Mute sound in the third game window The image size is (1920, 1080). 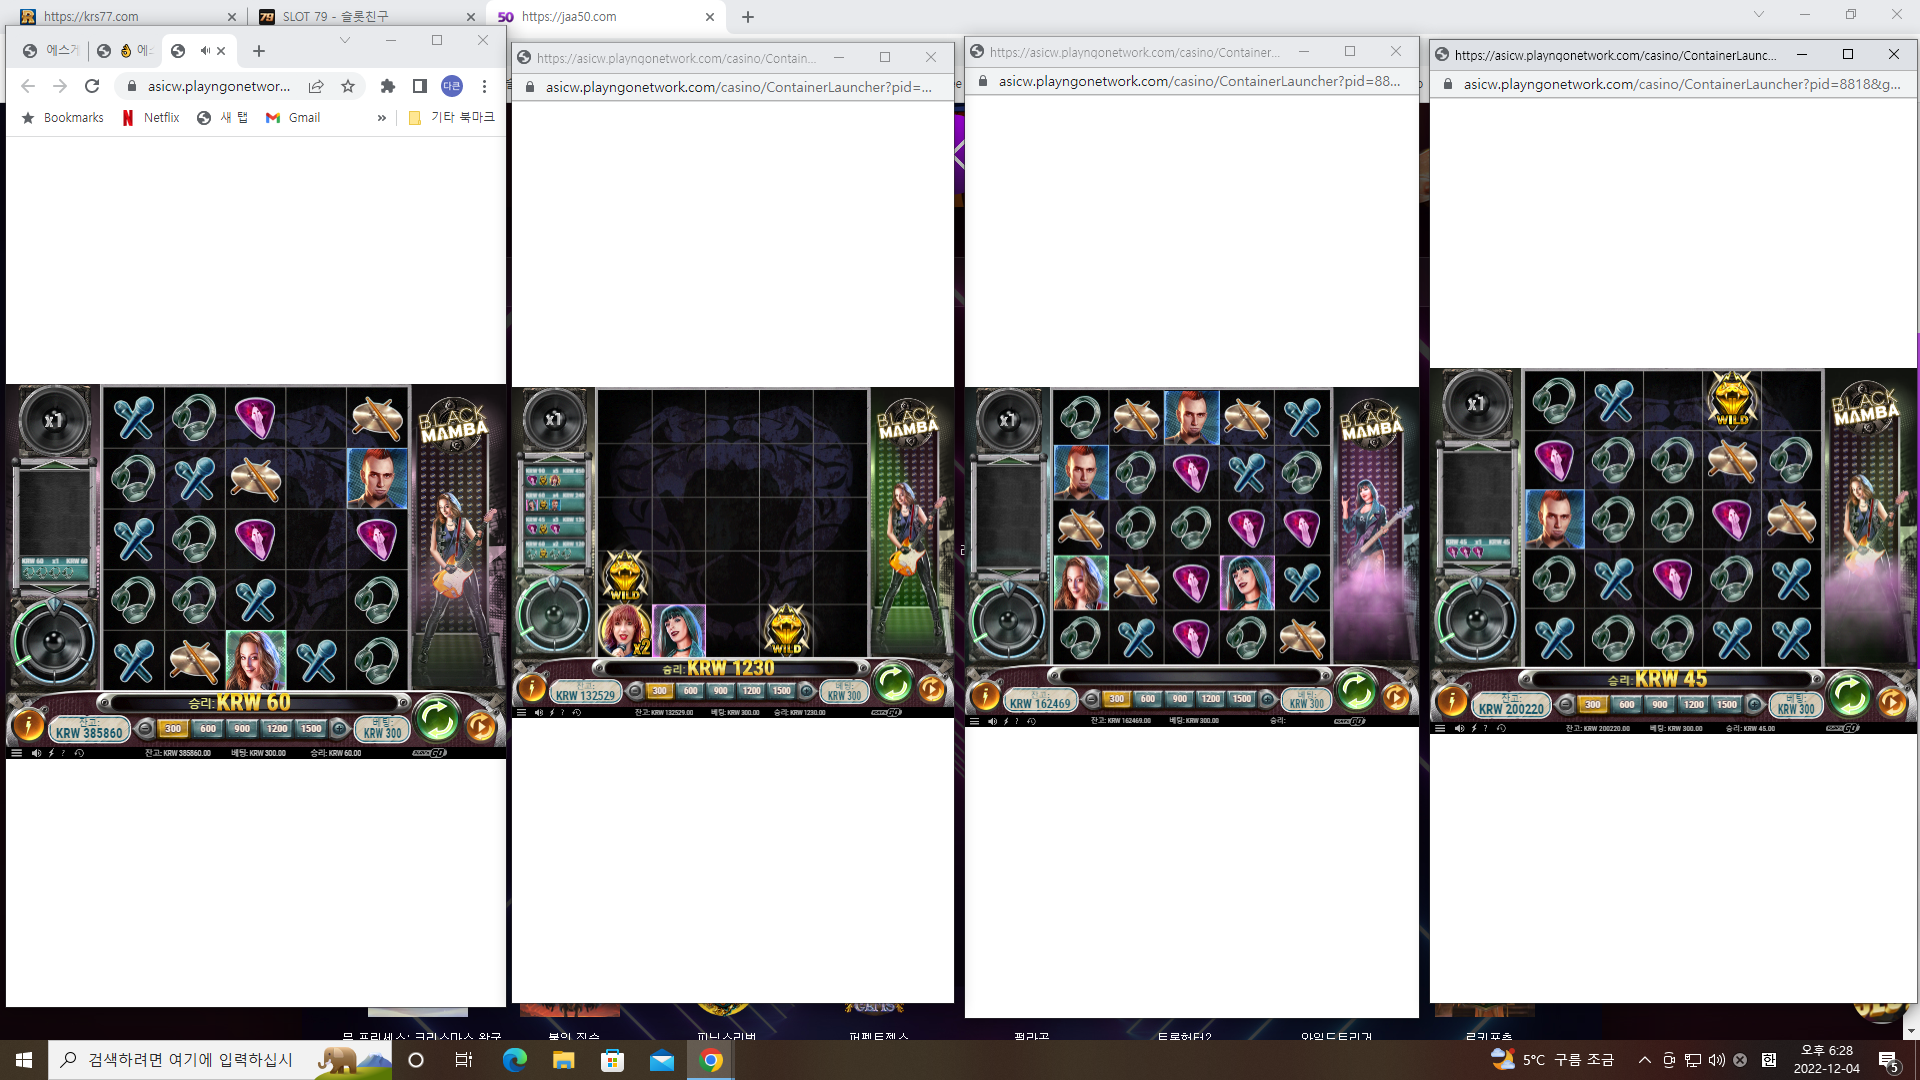(992, 721)
